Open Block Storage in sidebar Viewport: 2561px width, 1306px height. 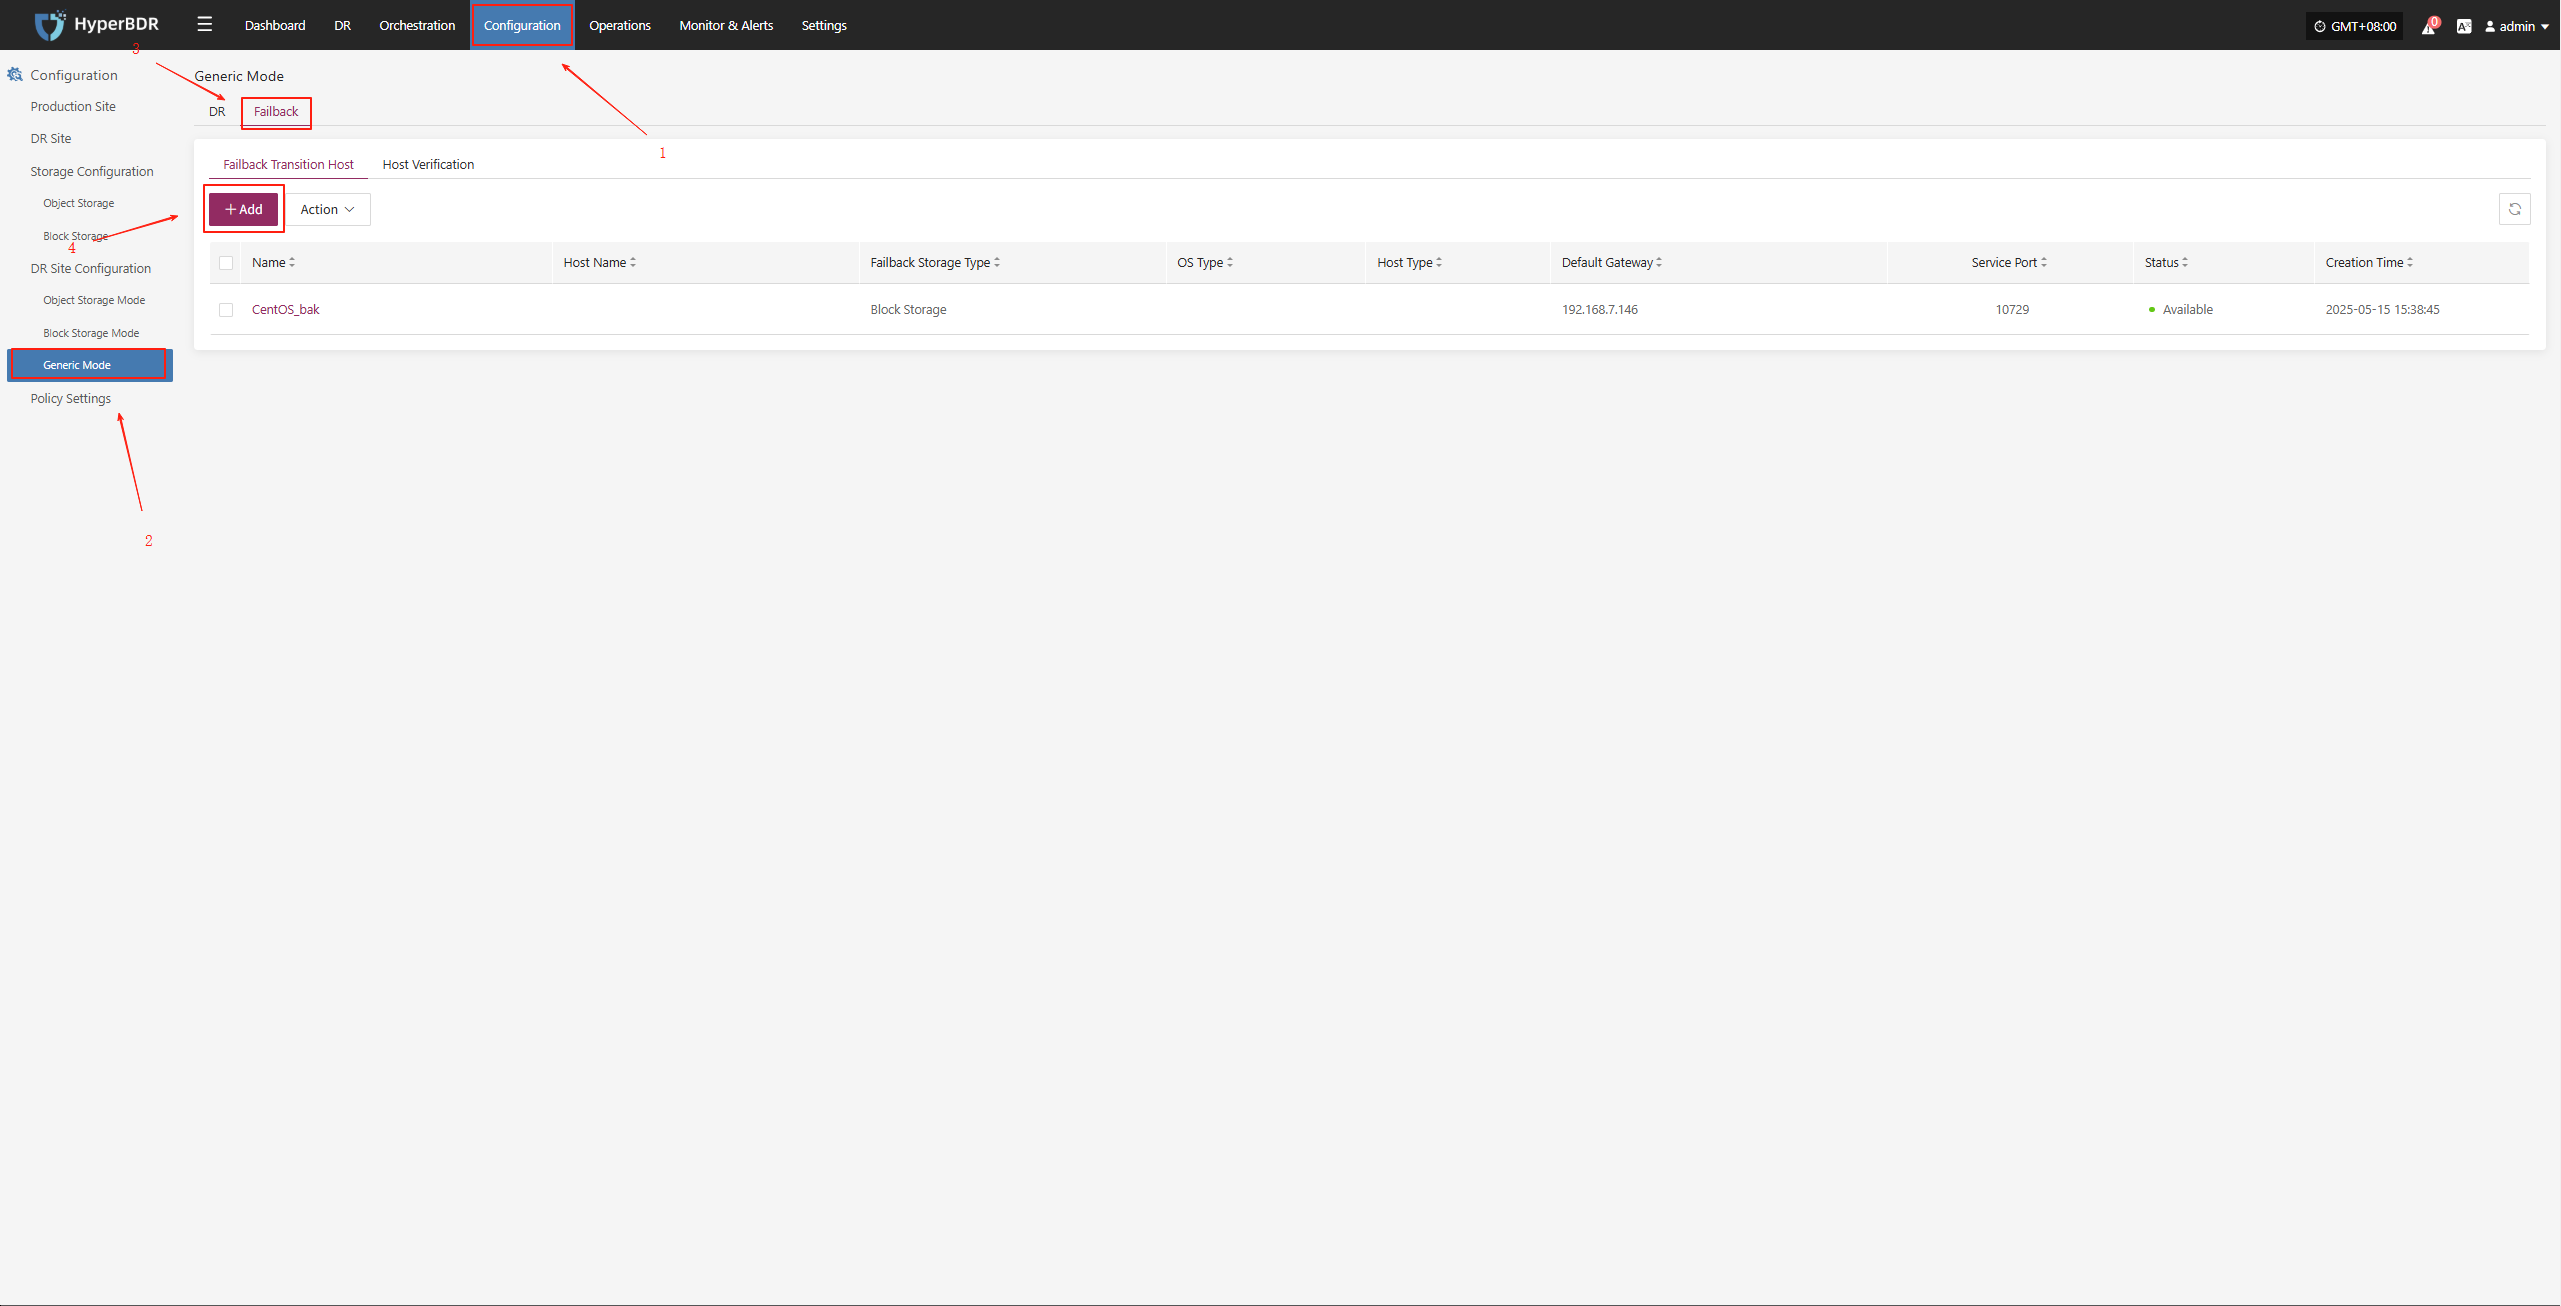click(x=75, y=237)
